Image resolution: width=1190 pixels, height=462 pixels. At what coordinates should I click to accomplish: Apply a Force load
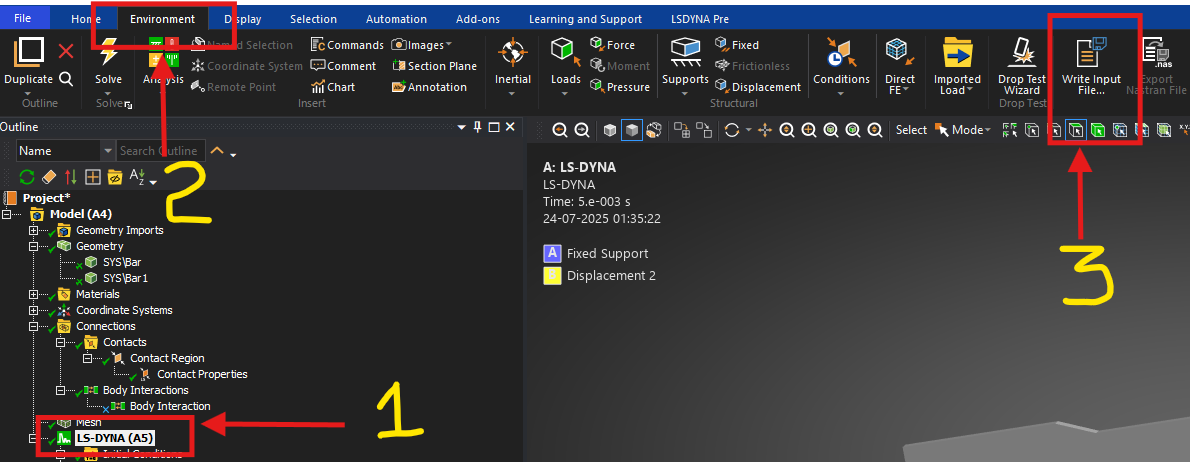click(x=612, y=45)
